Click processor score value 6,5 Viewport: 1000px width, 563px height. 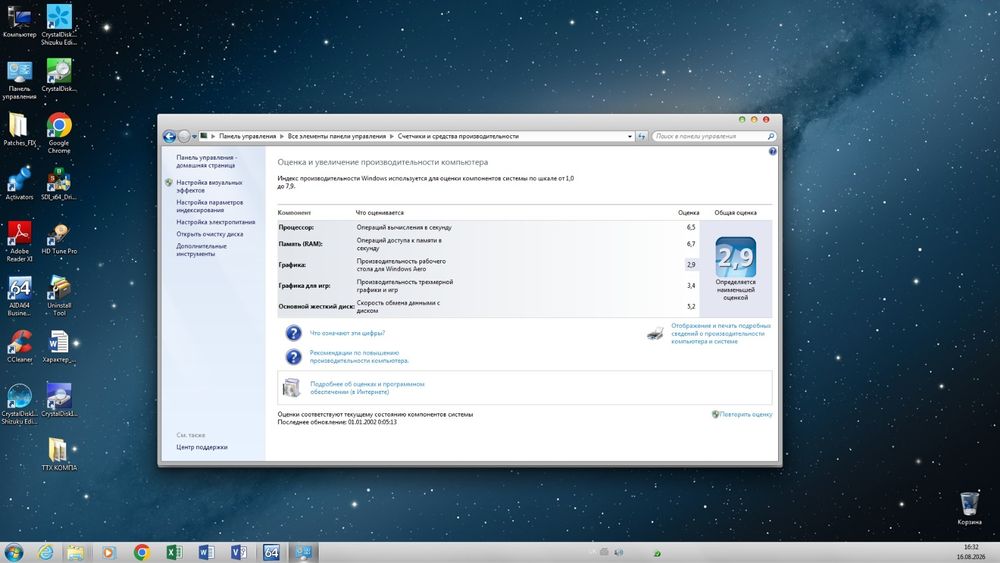pos(691,227)
